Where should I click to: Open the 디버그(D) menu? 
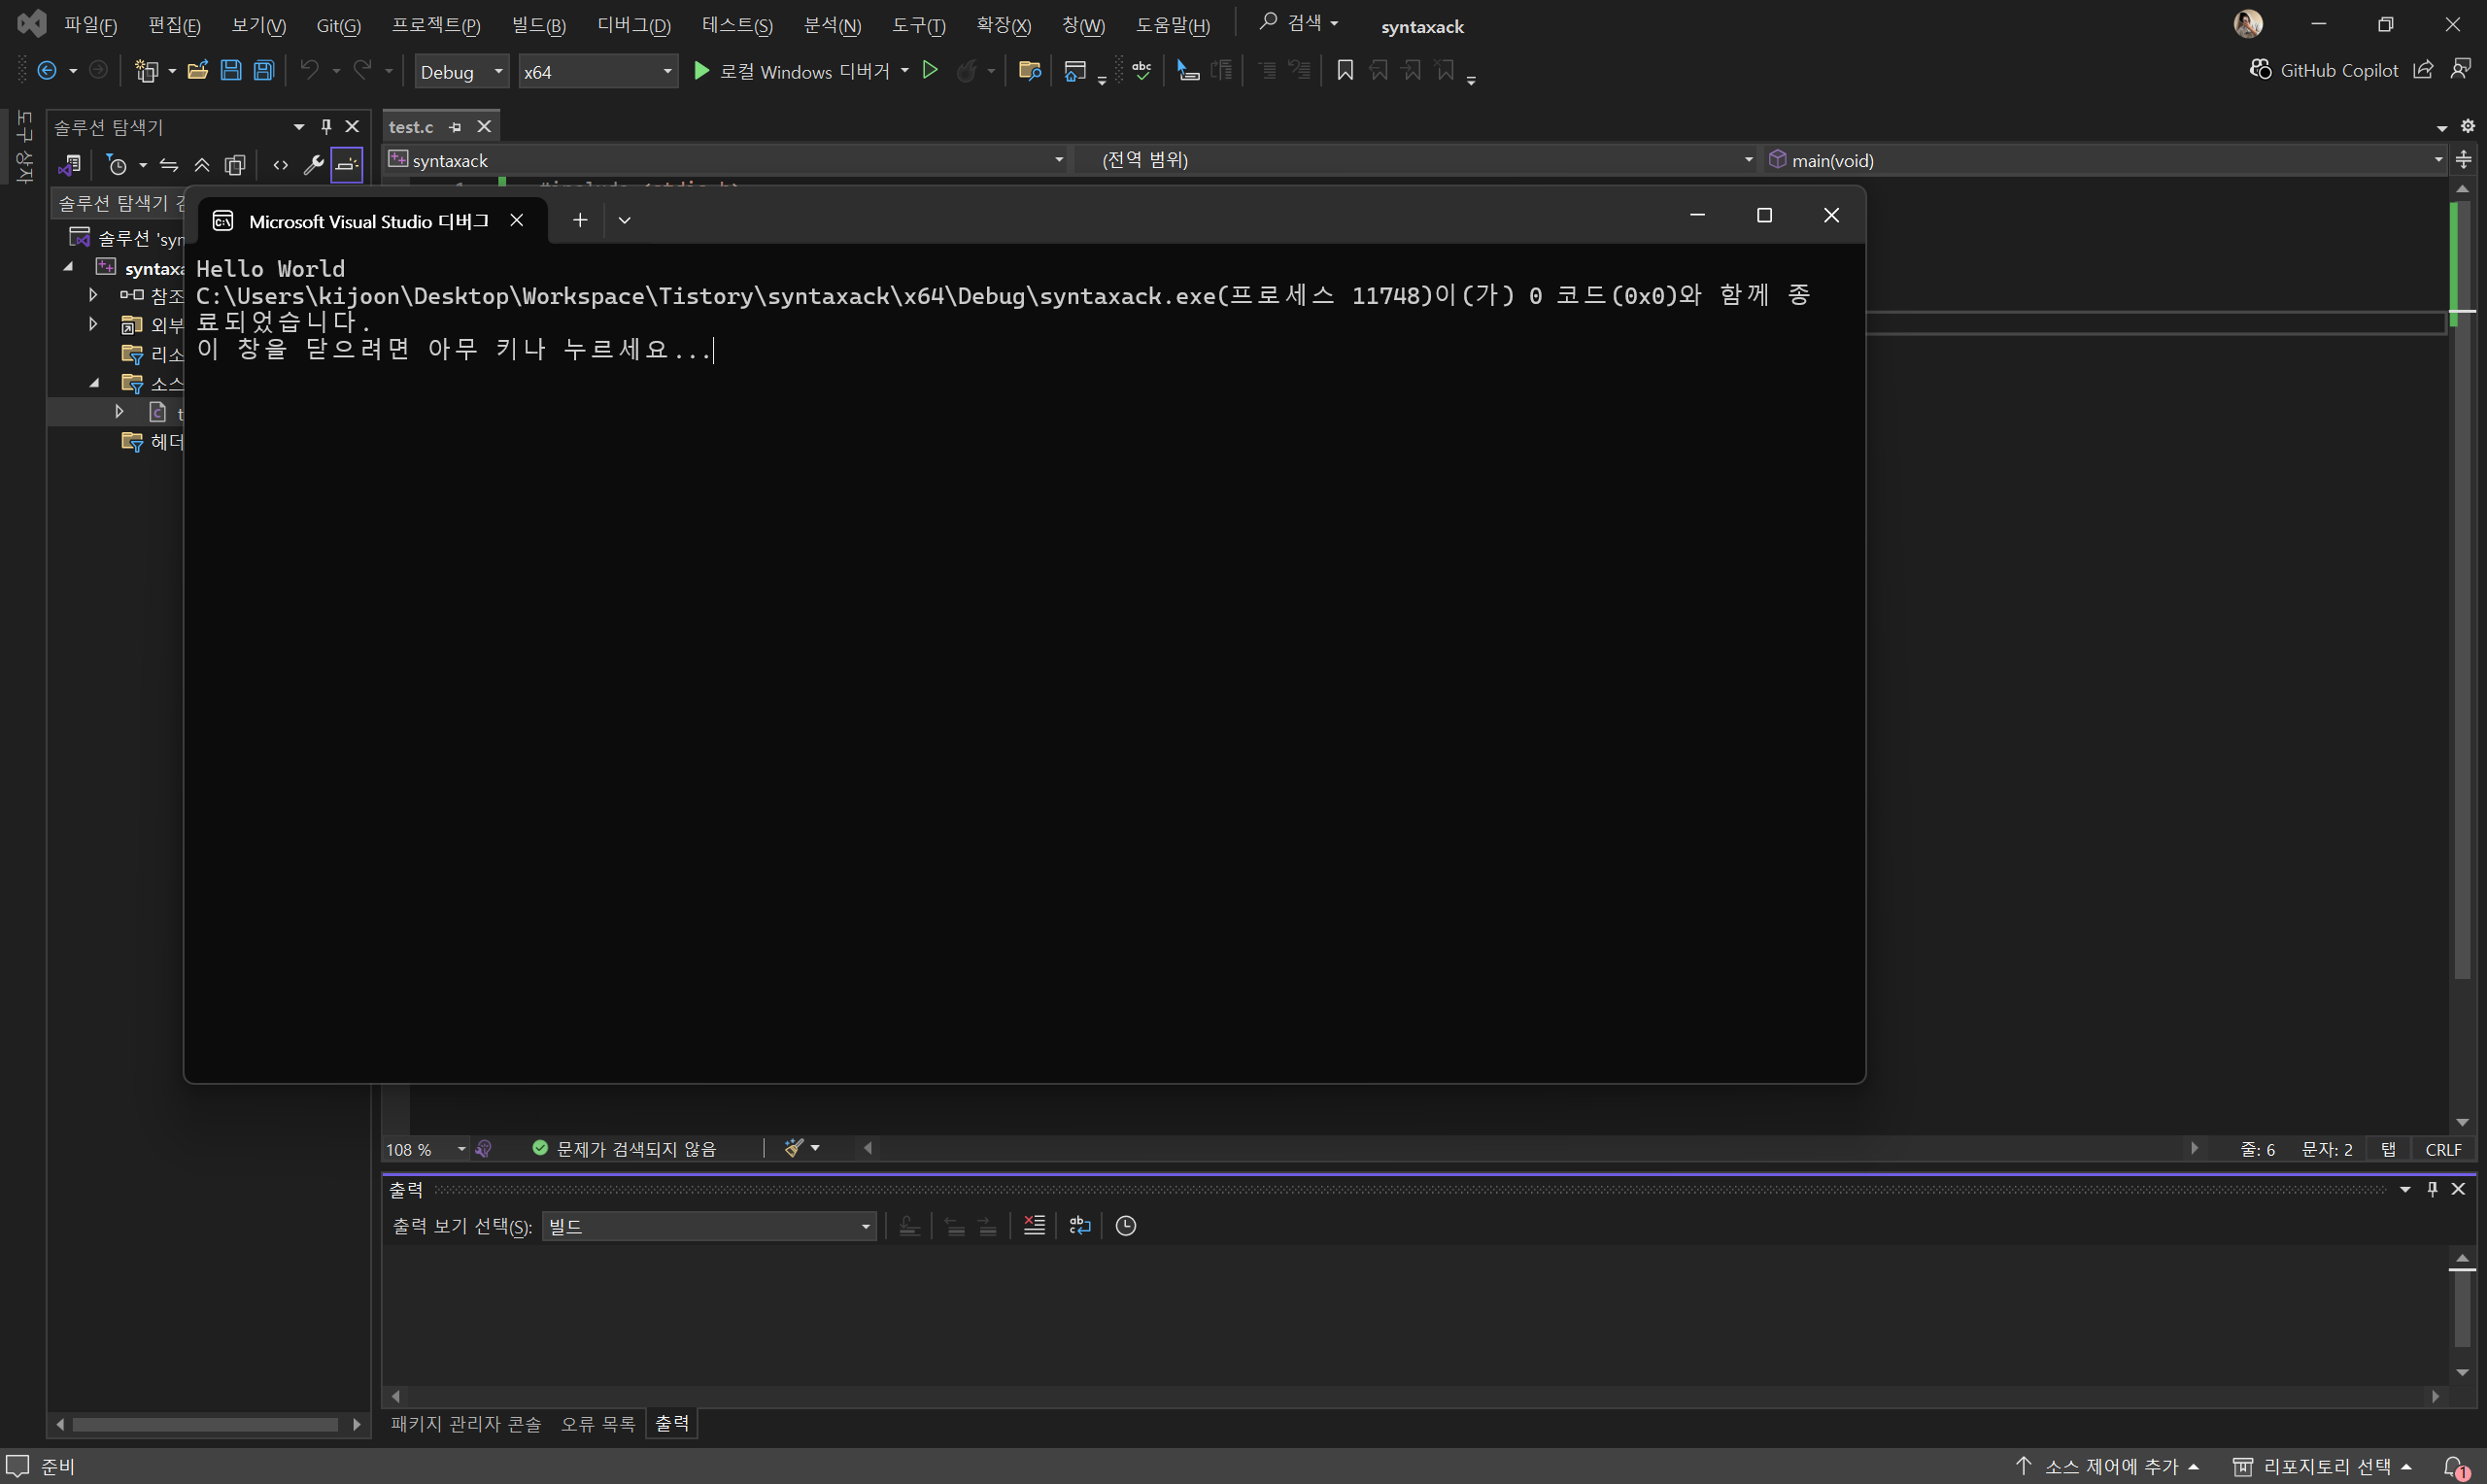[x=633, y=25]
